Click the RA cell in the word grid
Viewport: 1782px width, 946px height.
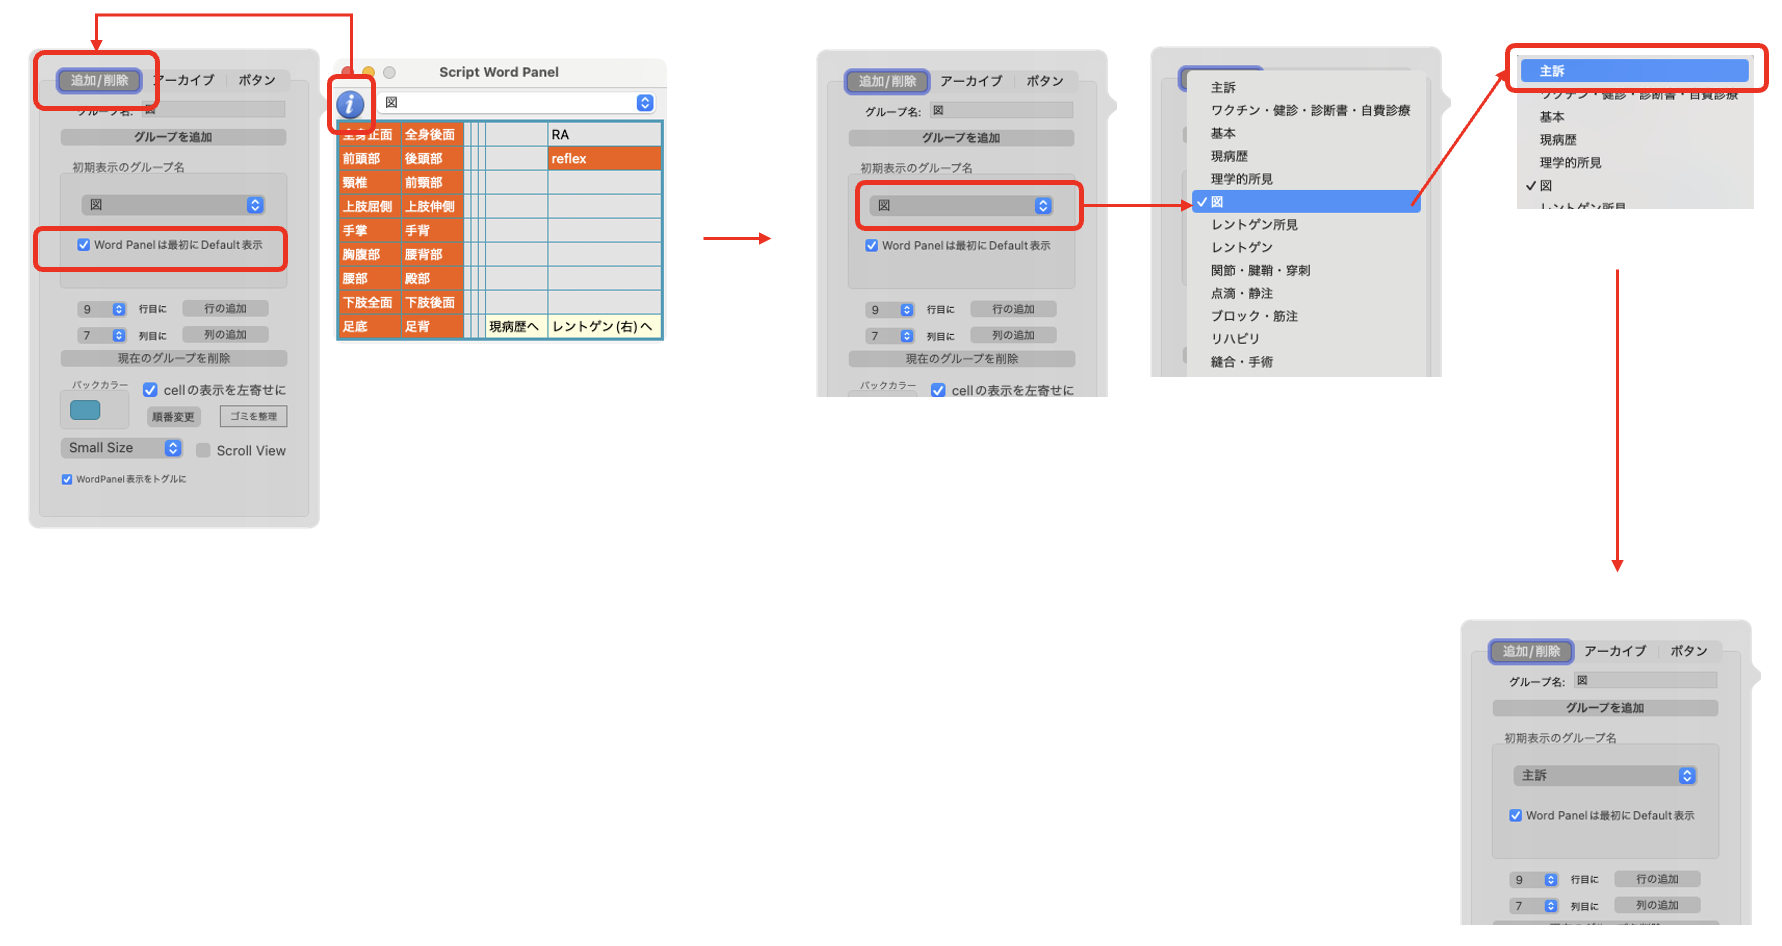(604, 135)
